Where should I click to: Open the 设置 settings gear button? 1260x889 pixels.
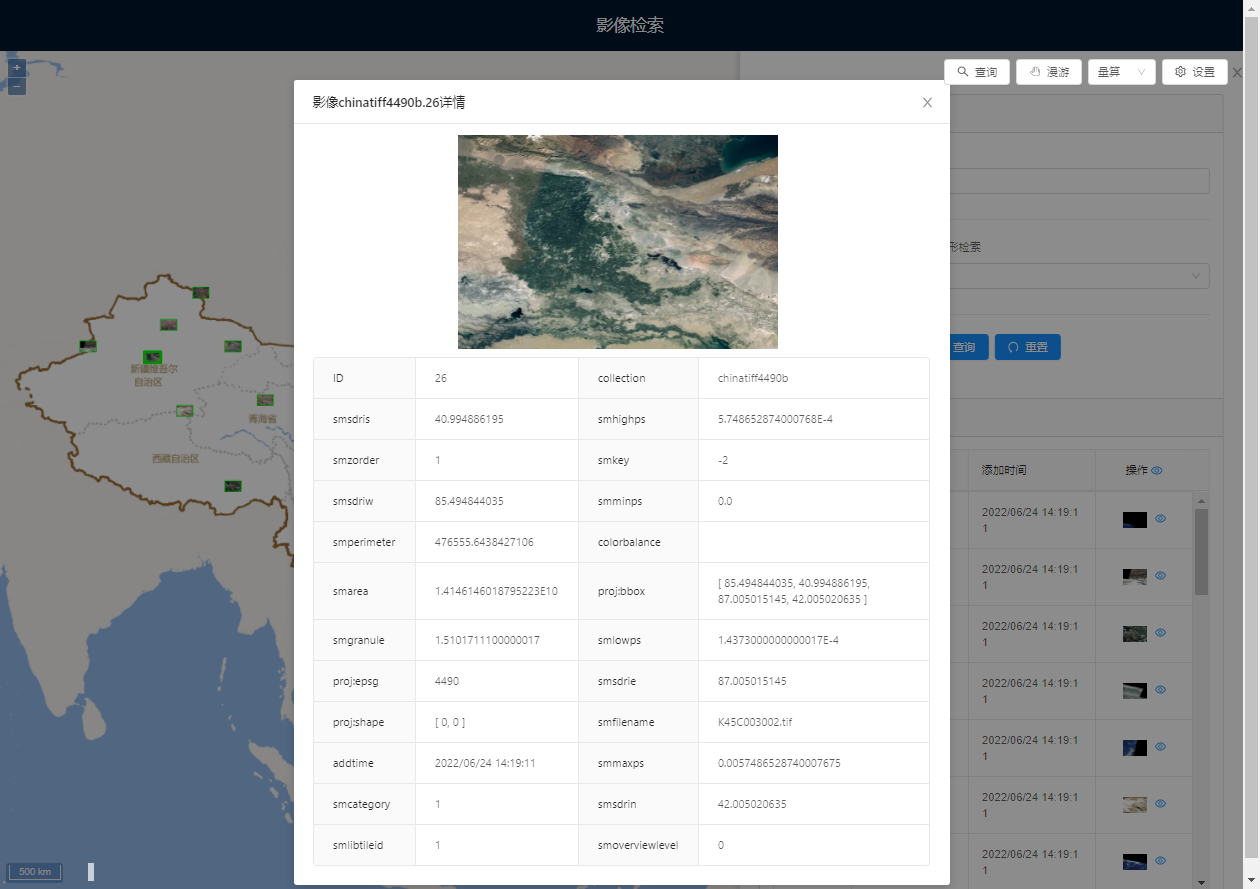1194,72
